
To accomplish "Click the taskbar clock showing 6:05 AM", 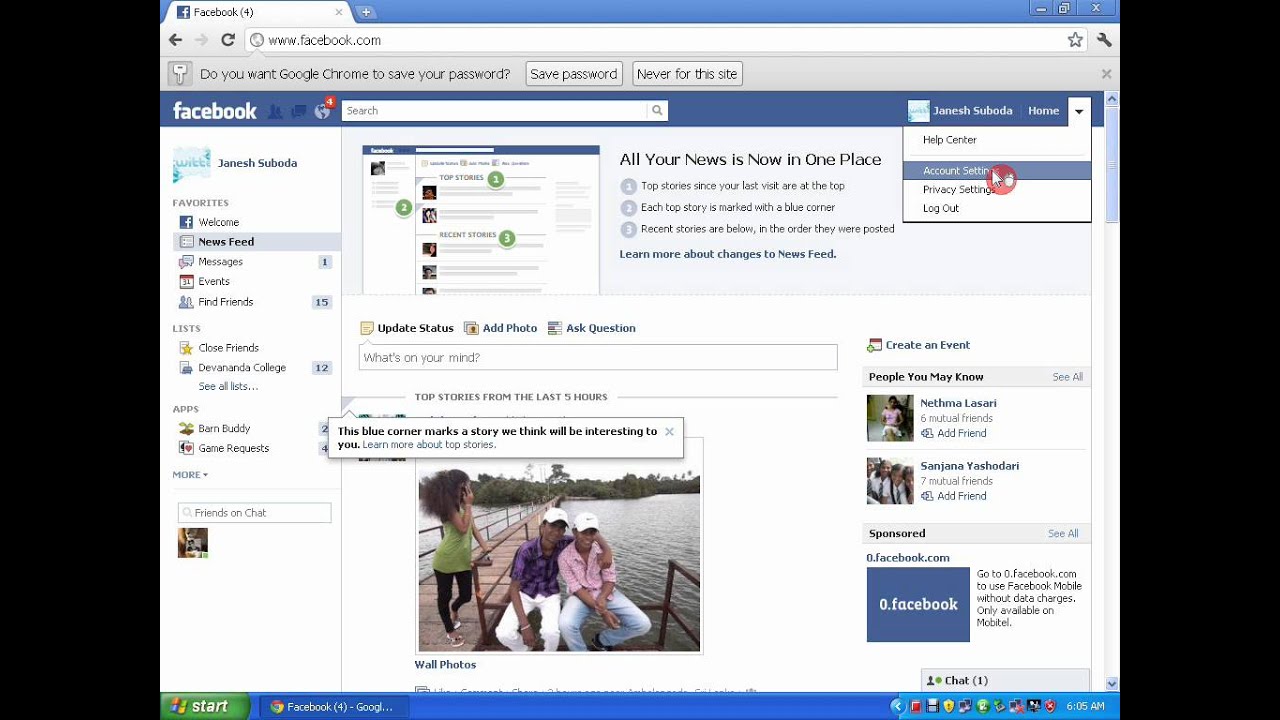I will point(1085,706).
